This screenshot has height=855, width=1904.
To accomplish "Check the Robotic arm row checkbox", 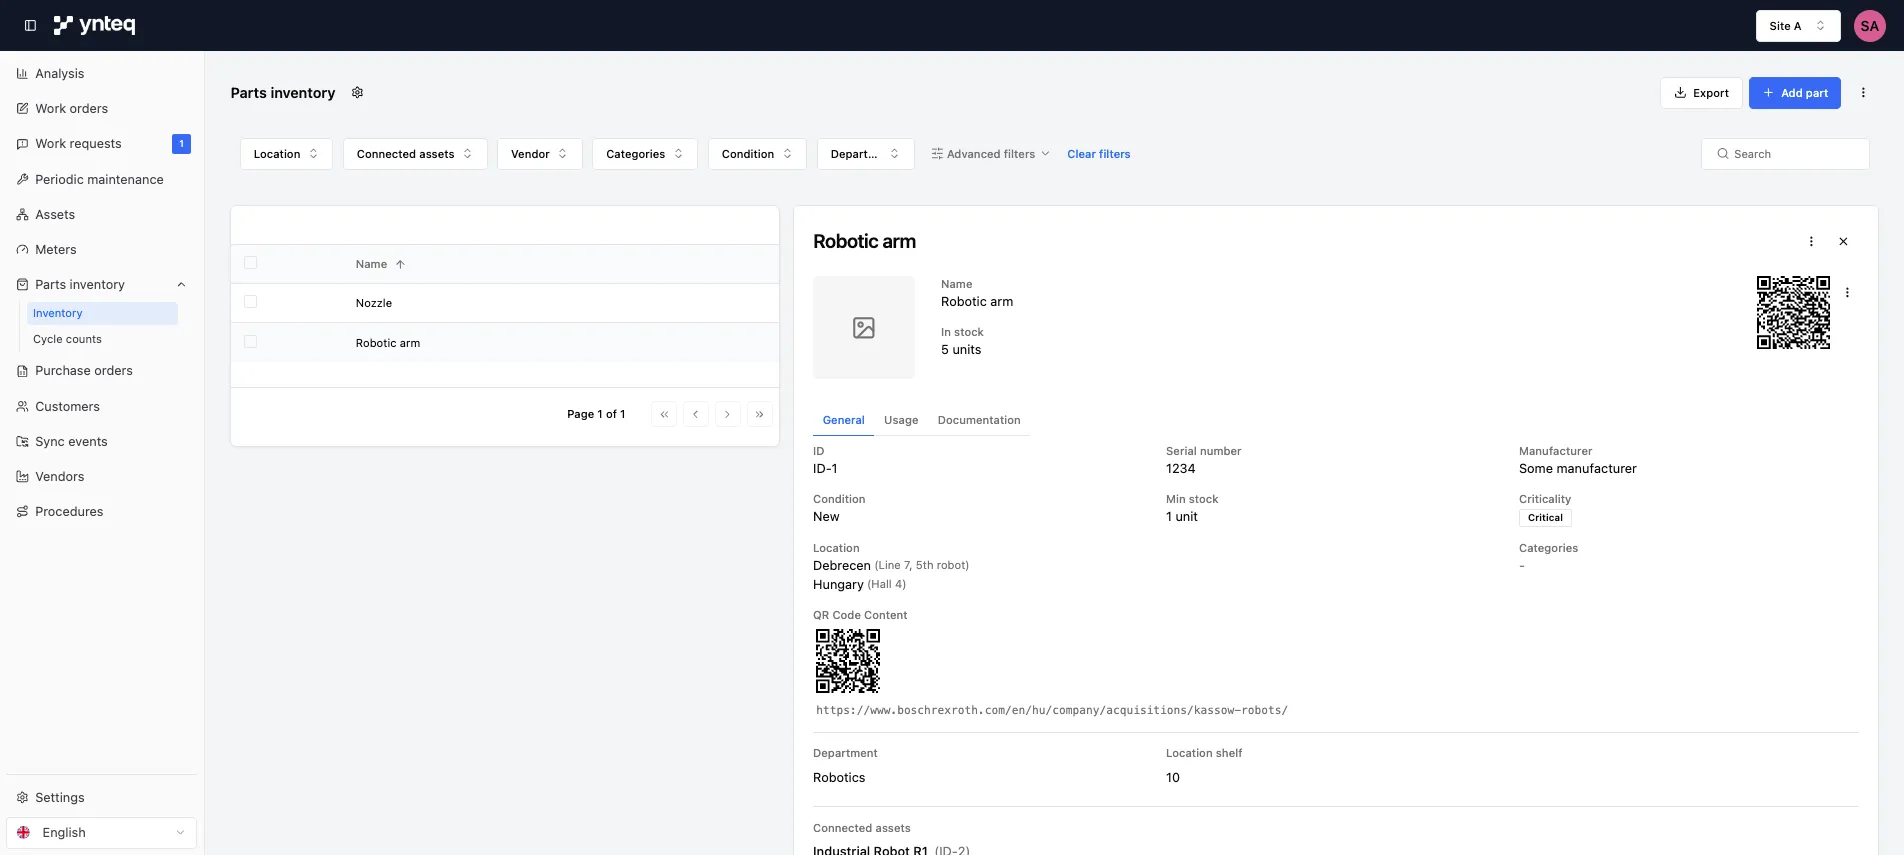I will pos(251,342).
